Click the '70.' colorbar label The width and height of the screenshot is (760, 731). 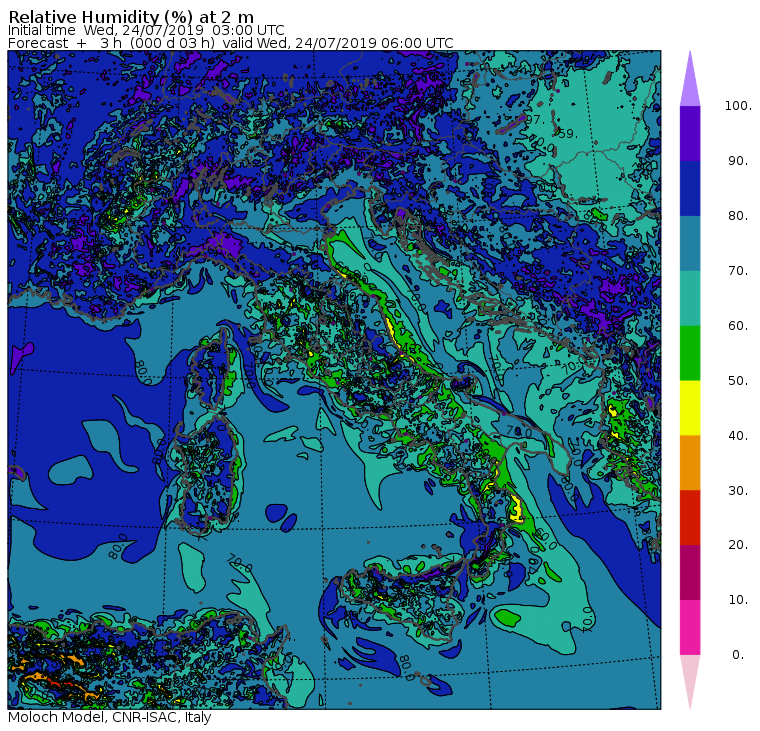[738, 270]
